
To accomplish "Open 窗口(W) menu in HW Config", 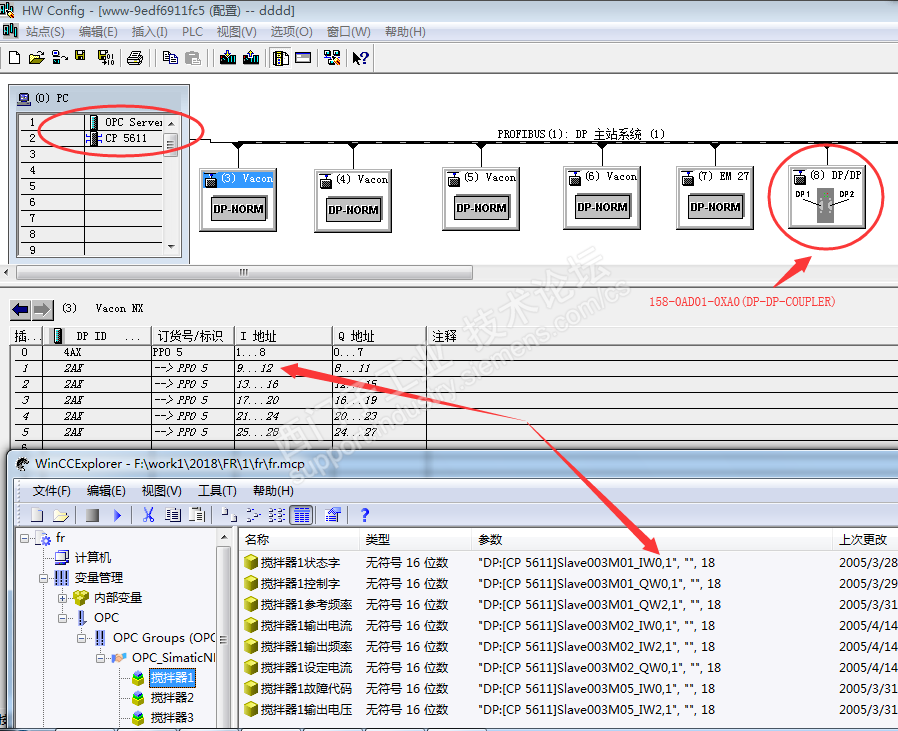I will tap(348, 32).
